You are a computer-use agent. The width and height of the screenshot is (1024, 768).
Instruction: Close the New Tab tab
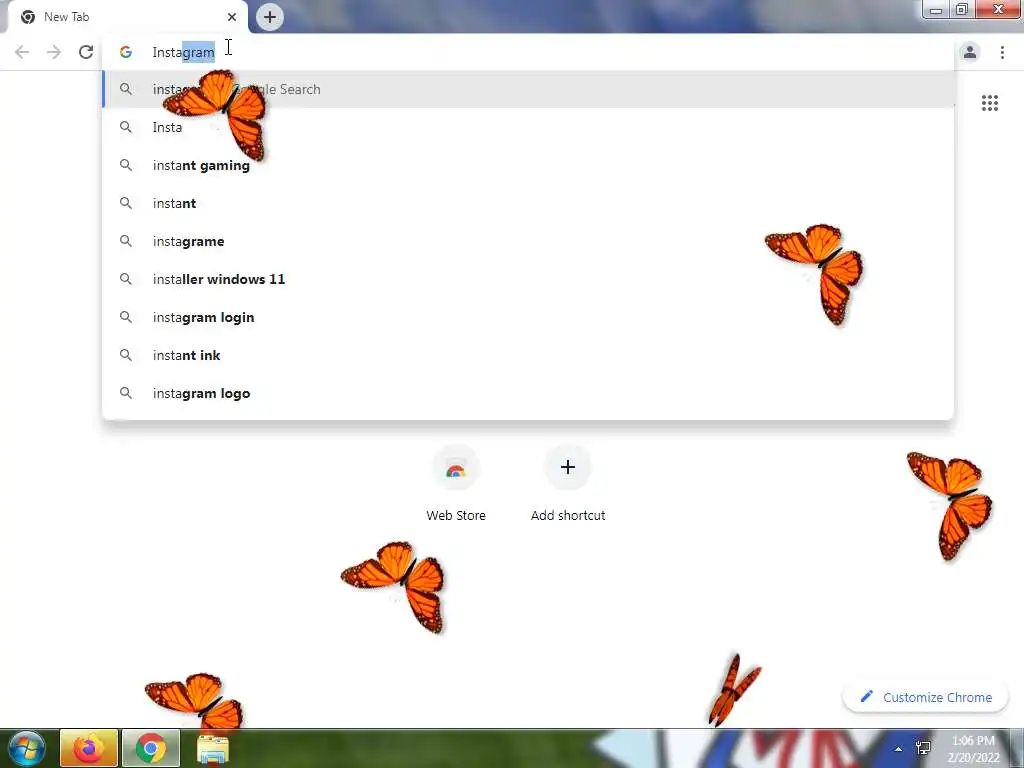(x=232, y=17)
